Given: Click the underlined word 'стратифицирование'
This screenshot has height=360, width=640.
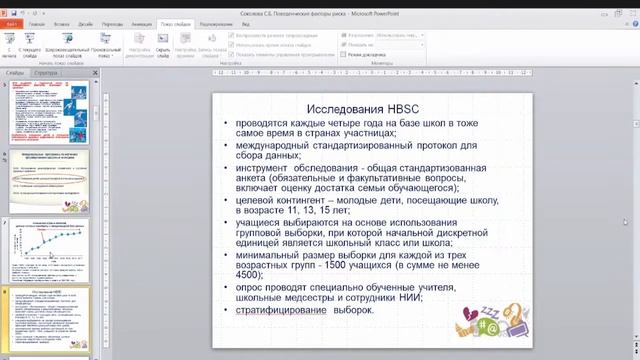Looking at the screenshot, I should tap(281, 310).
